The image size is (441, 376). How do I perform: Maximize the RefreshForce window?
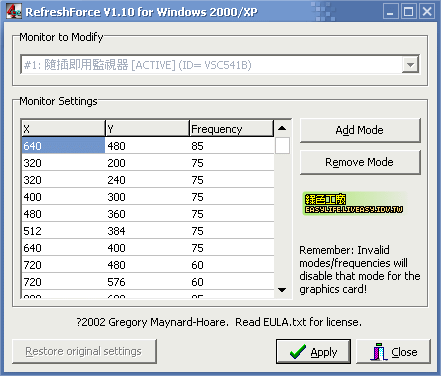[x=409, y=12]
